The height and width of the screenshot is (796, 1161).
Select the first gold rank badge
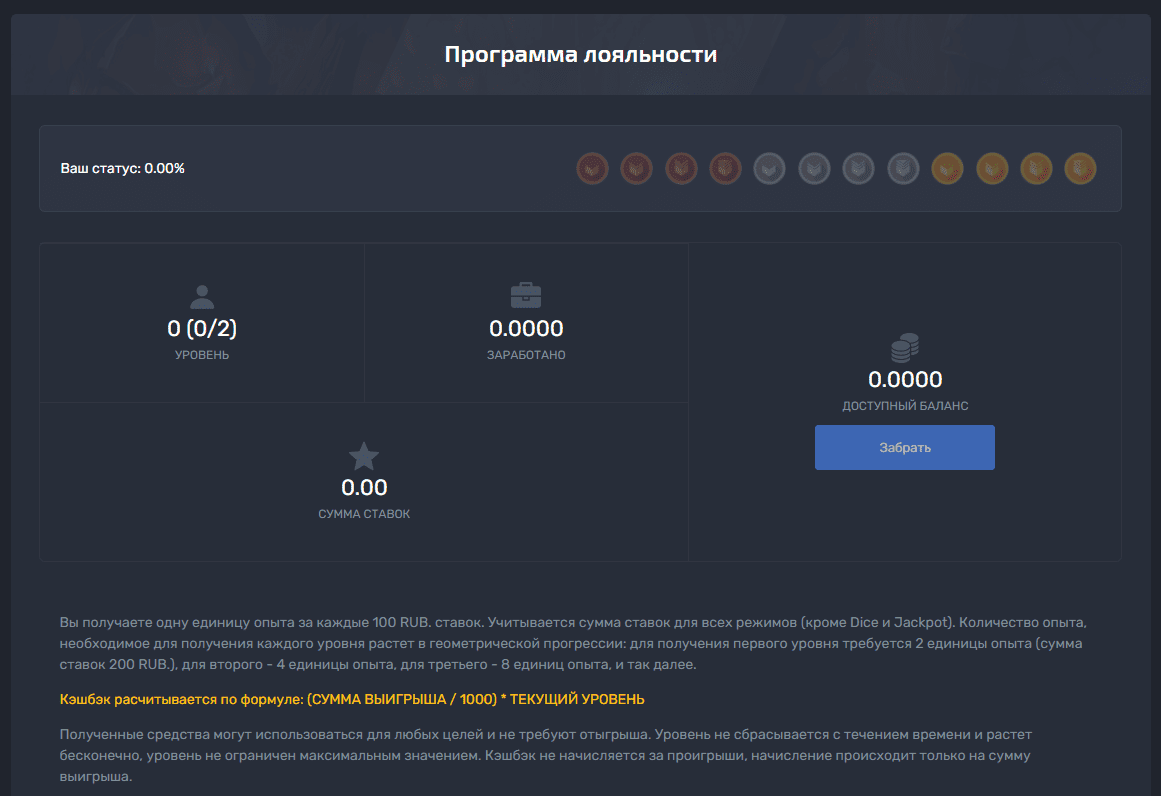pos(947,168)
